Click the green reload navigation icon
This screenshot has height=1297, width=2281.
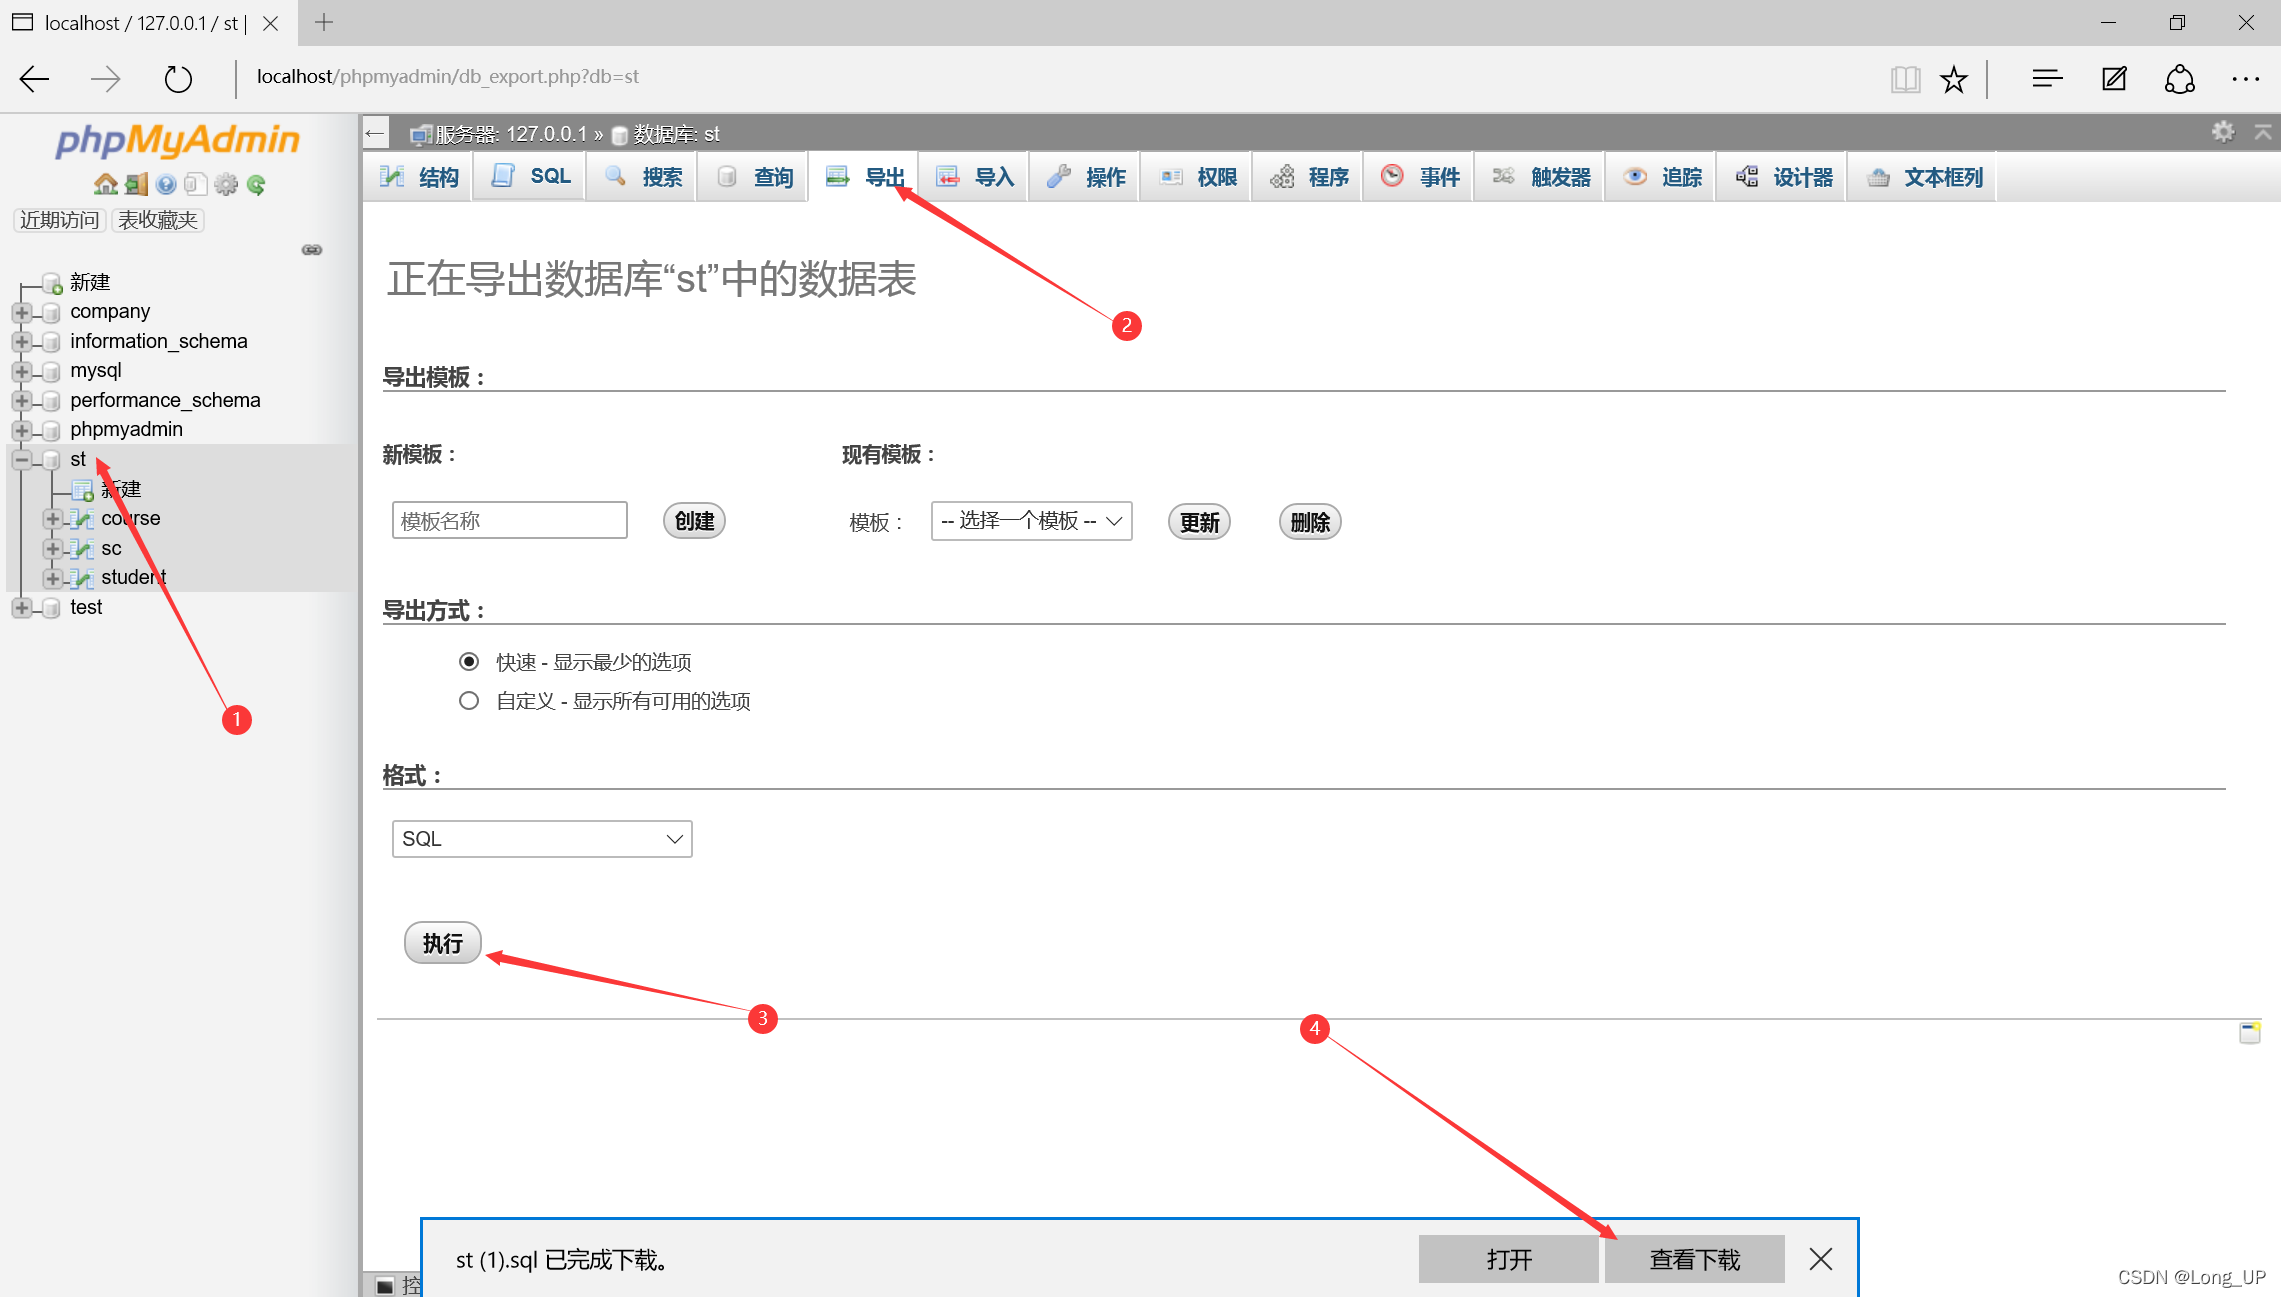coord(256,184)
